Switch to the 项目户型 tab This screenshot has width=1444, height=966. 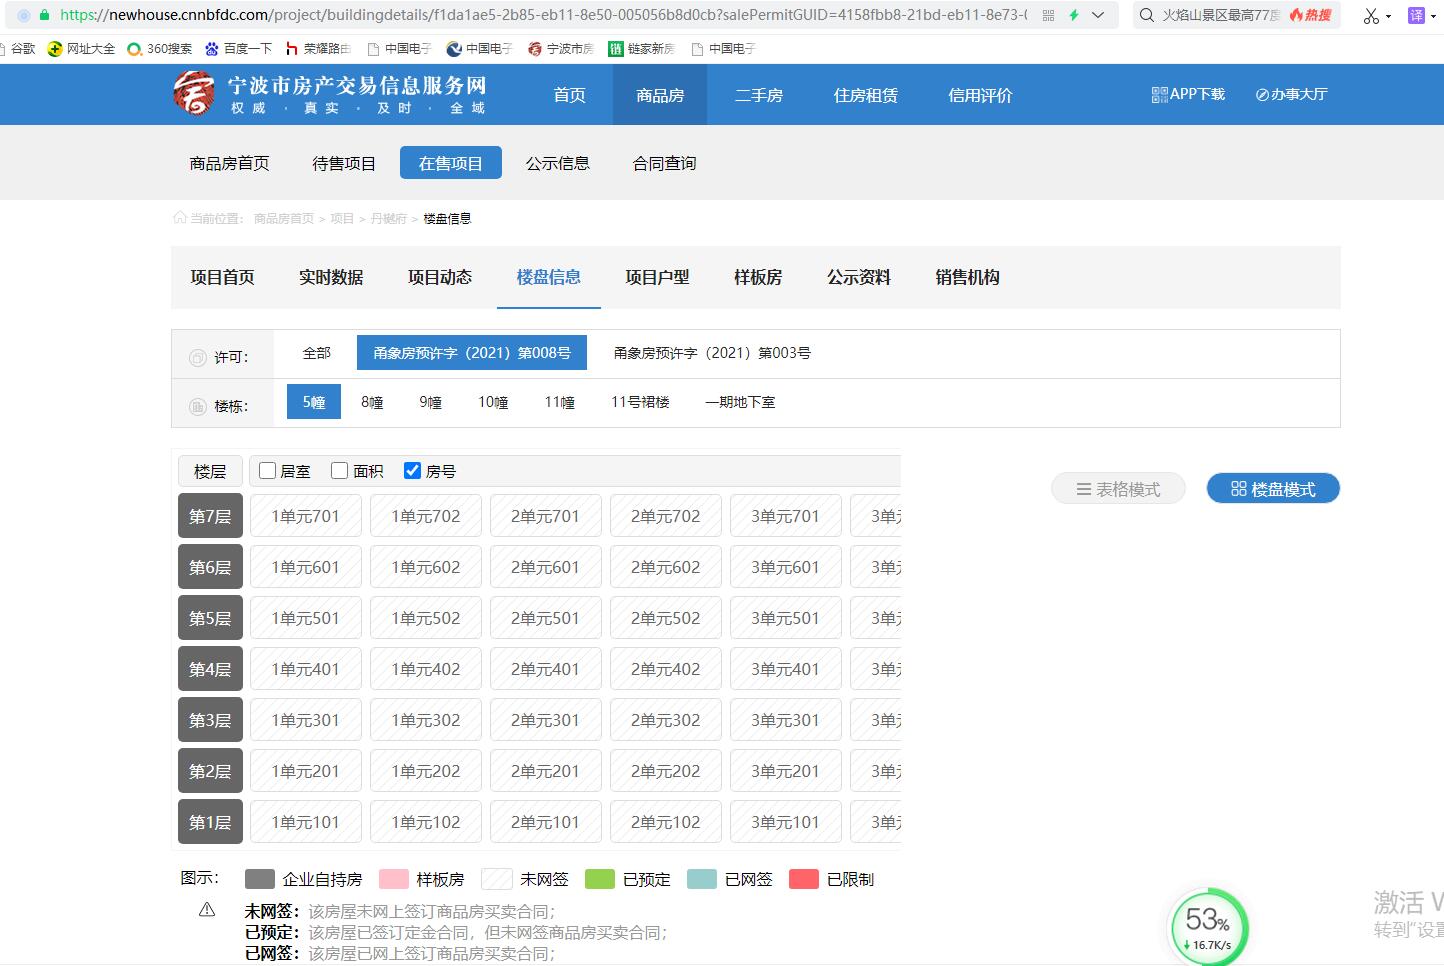(657, 277)
